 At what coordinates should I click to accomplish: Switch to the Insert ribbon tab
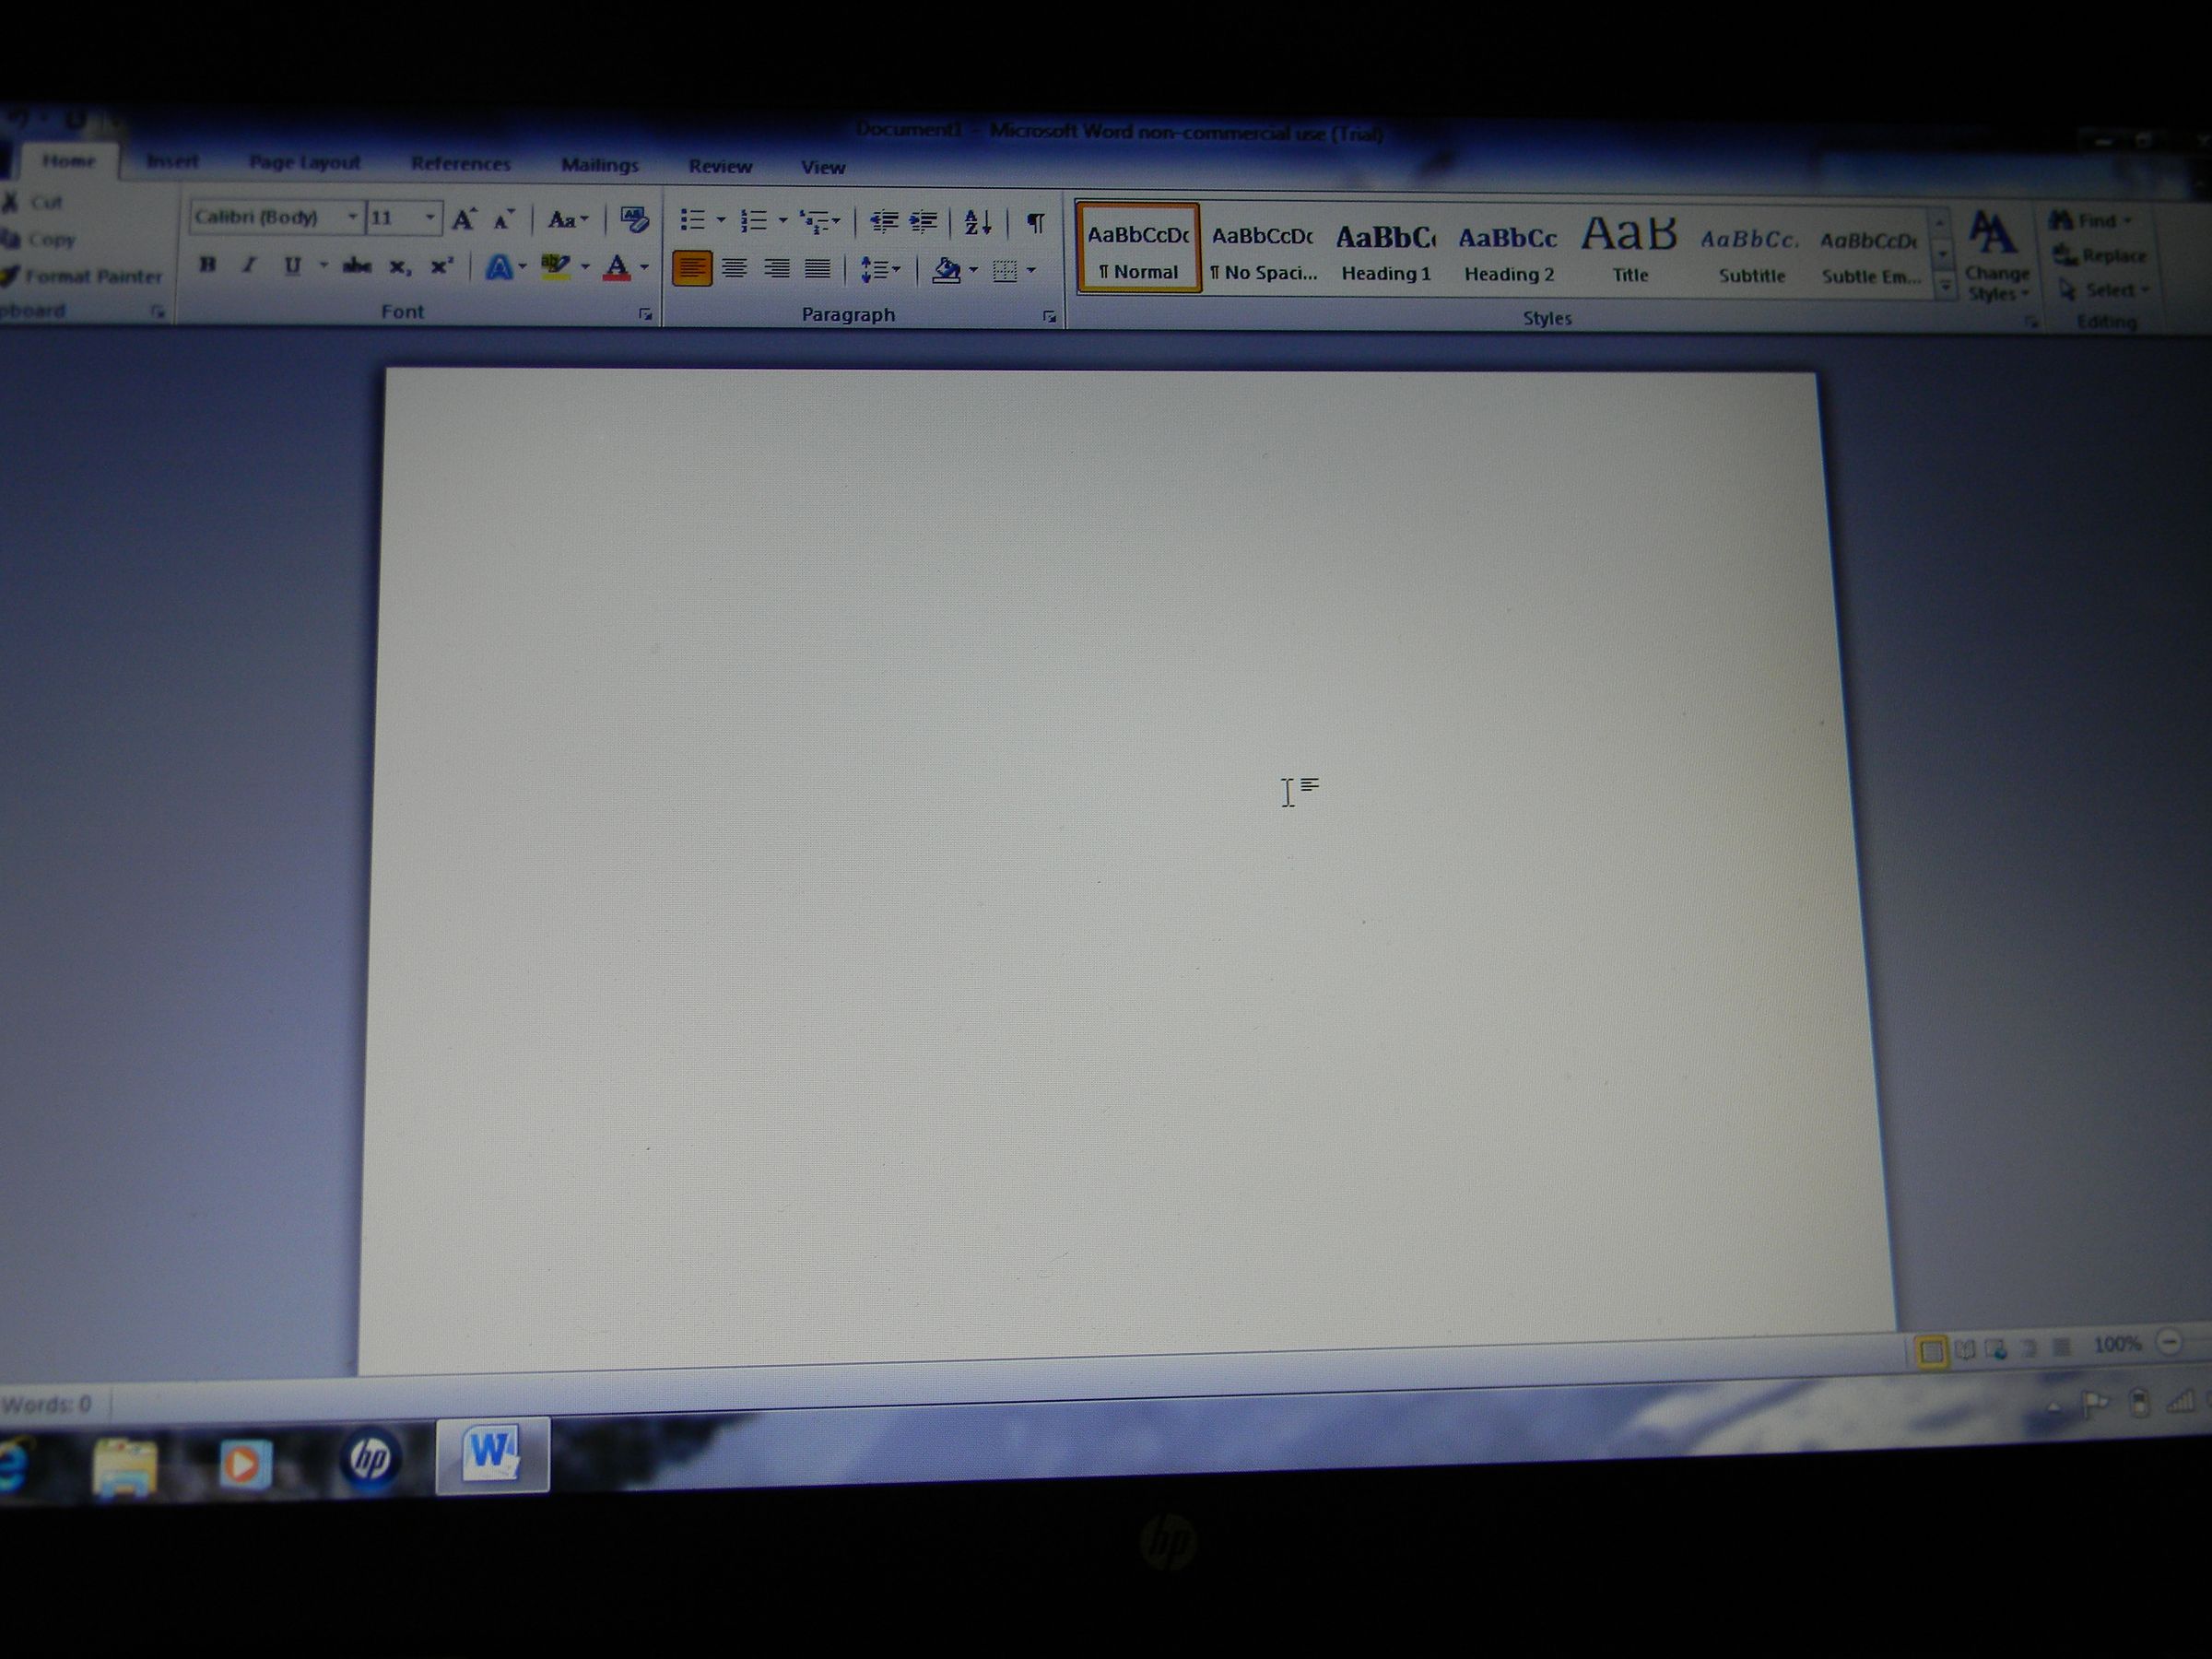[x=173, y=161]
